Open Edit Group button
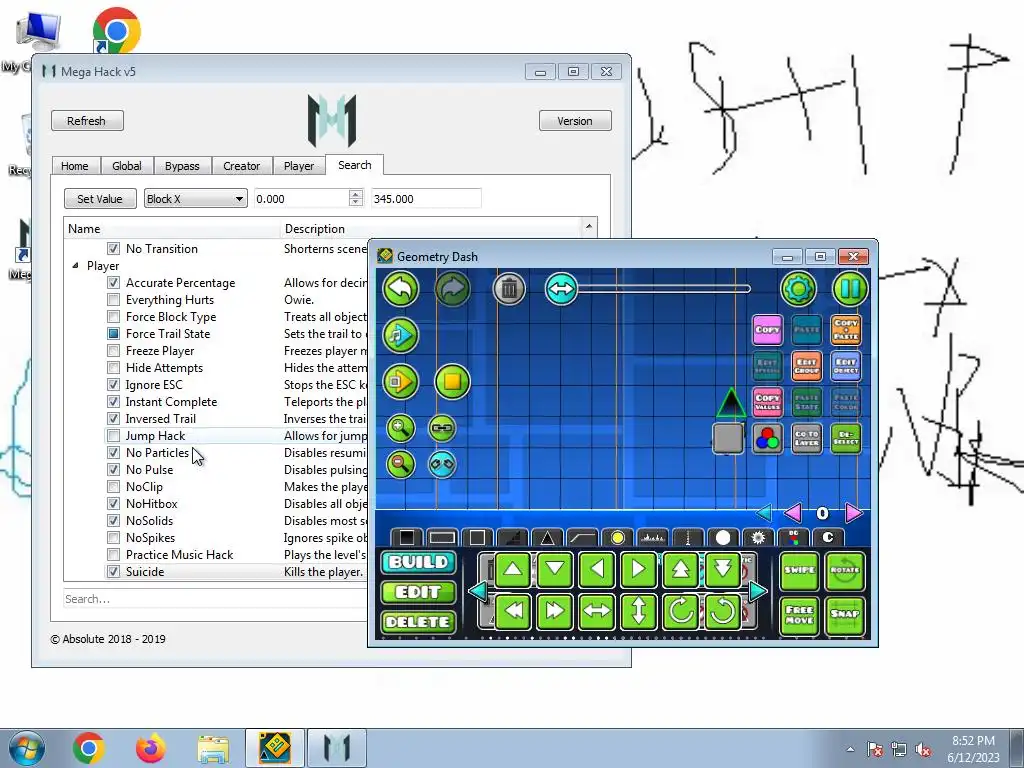This screenshot has width=1024, height=768. pos(807,366)
